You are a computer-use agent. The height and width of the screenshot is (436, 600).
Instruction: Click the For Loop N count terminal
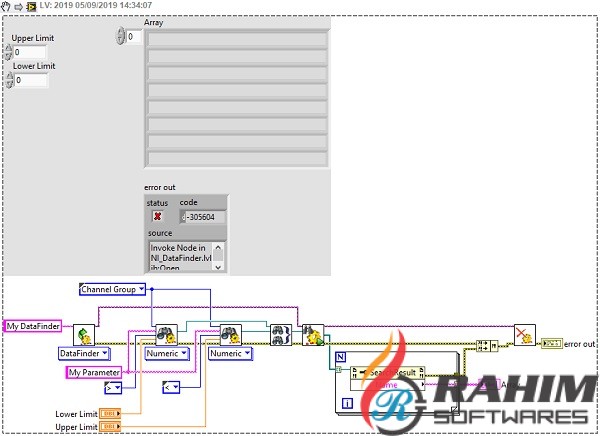pyautogui.click(x=341, y=357)
